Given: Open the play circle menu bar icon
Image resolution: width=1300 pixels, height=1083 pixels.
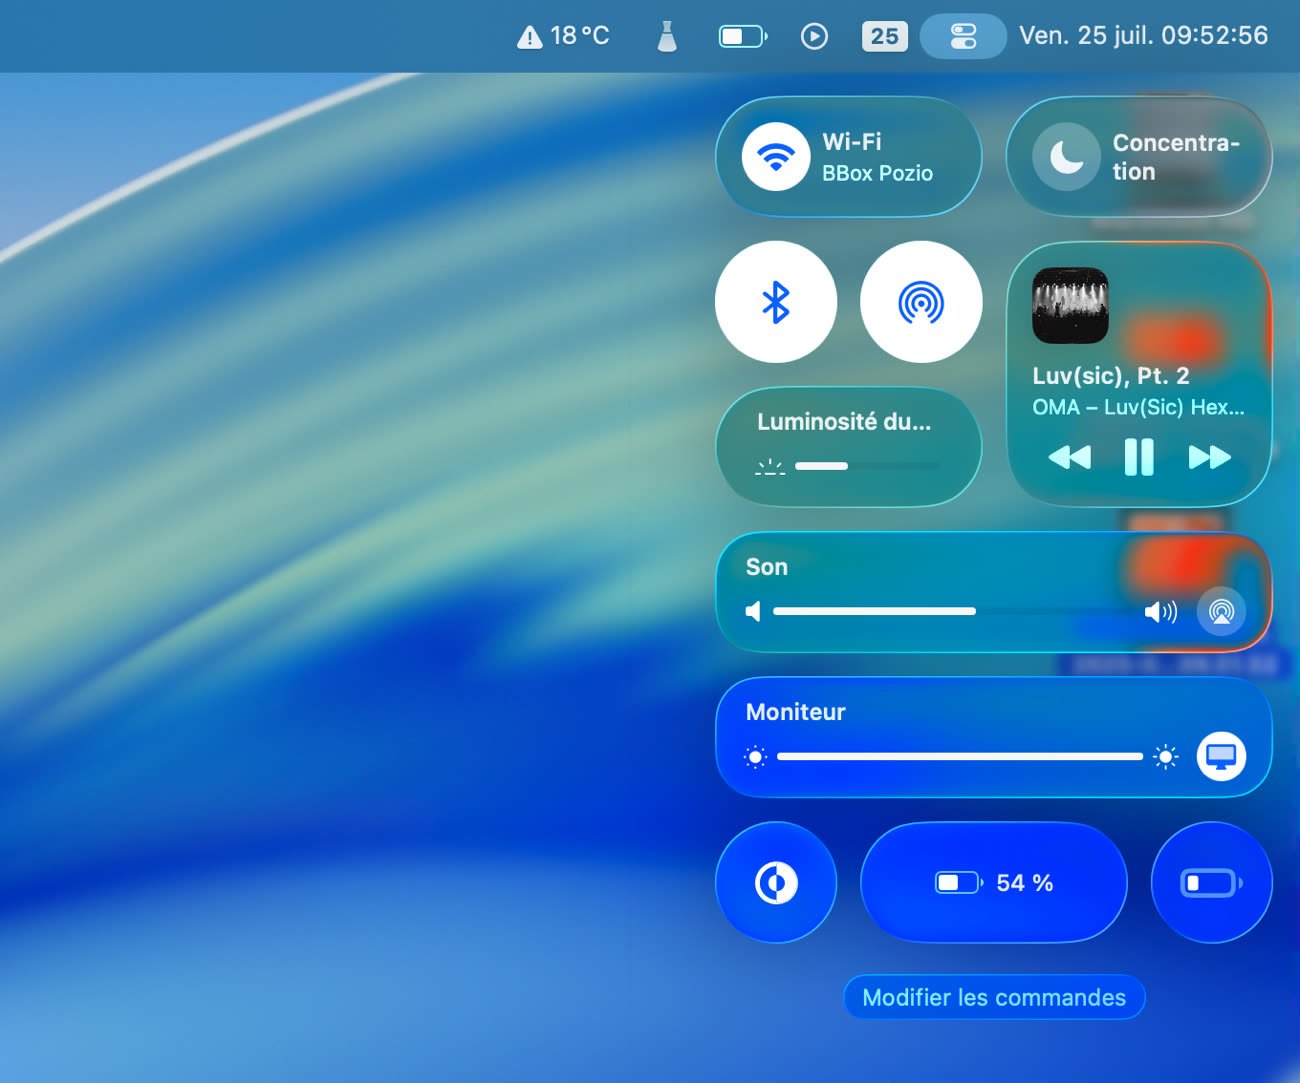Looking at the screenshot, I should click(814, 36).
